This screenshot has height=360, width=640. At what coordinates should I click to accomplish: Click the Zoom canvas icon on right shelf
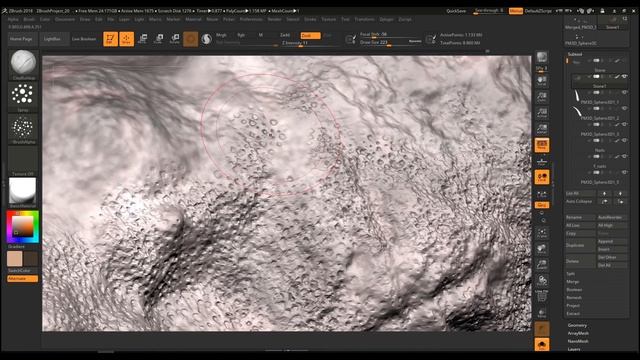pos(542,97)
